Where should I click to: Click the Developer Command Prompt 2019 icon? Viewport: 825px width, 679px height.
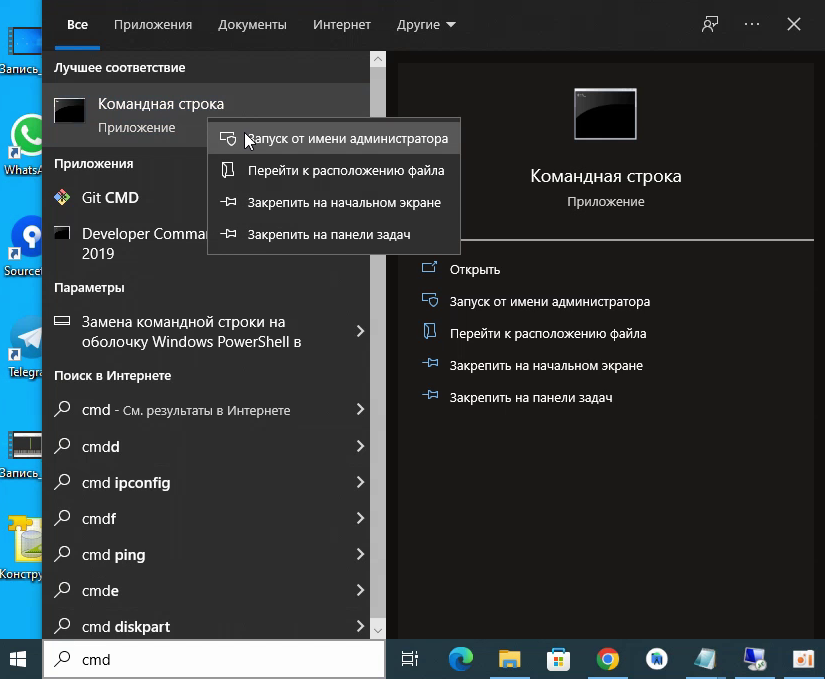62,232
